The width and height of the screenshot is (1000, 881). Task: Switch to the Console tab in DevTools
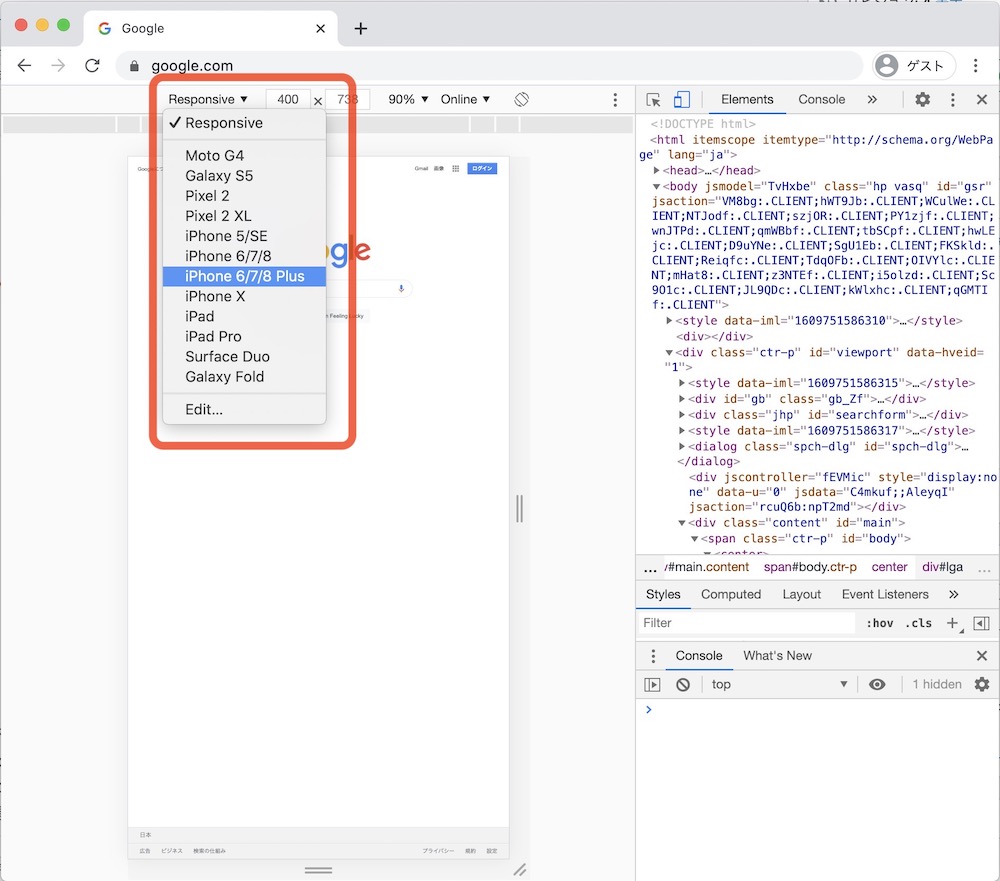click(821, 100)
